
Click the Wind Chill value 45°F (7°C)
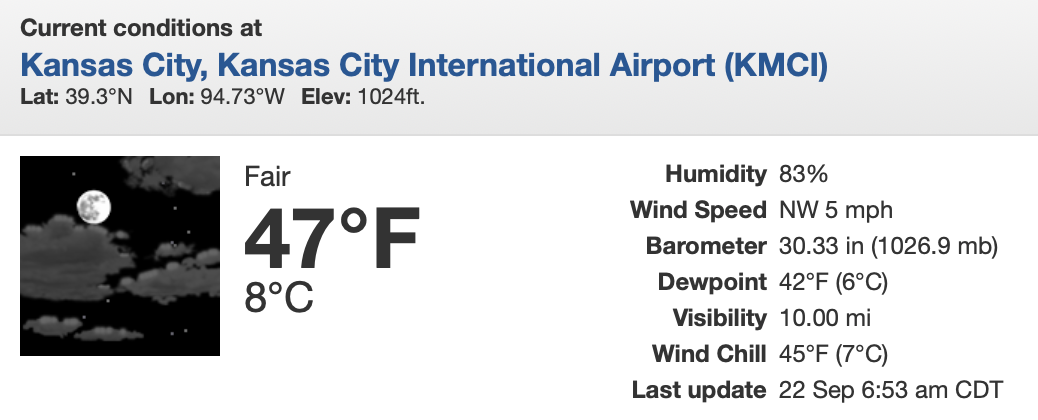pyautogui.click(x=833, y=354)
